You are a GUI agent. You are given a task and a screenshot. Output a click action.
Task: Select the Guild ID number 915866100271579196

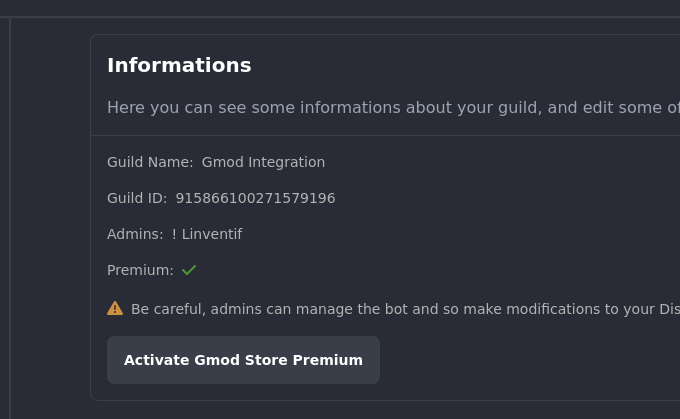[x=255, y=198]
